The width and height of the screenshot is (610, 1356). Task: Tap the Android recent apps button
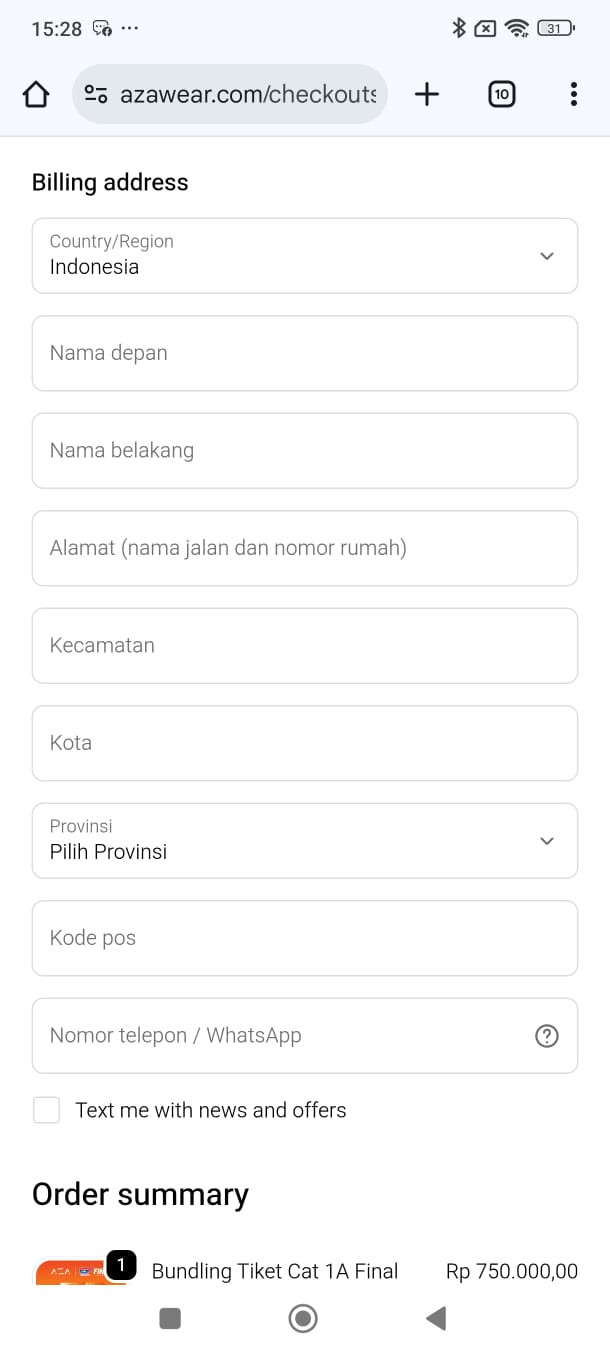coord(169,1318)
